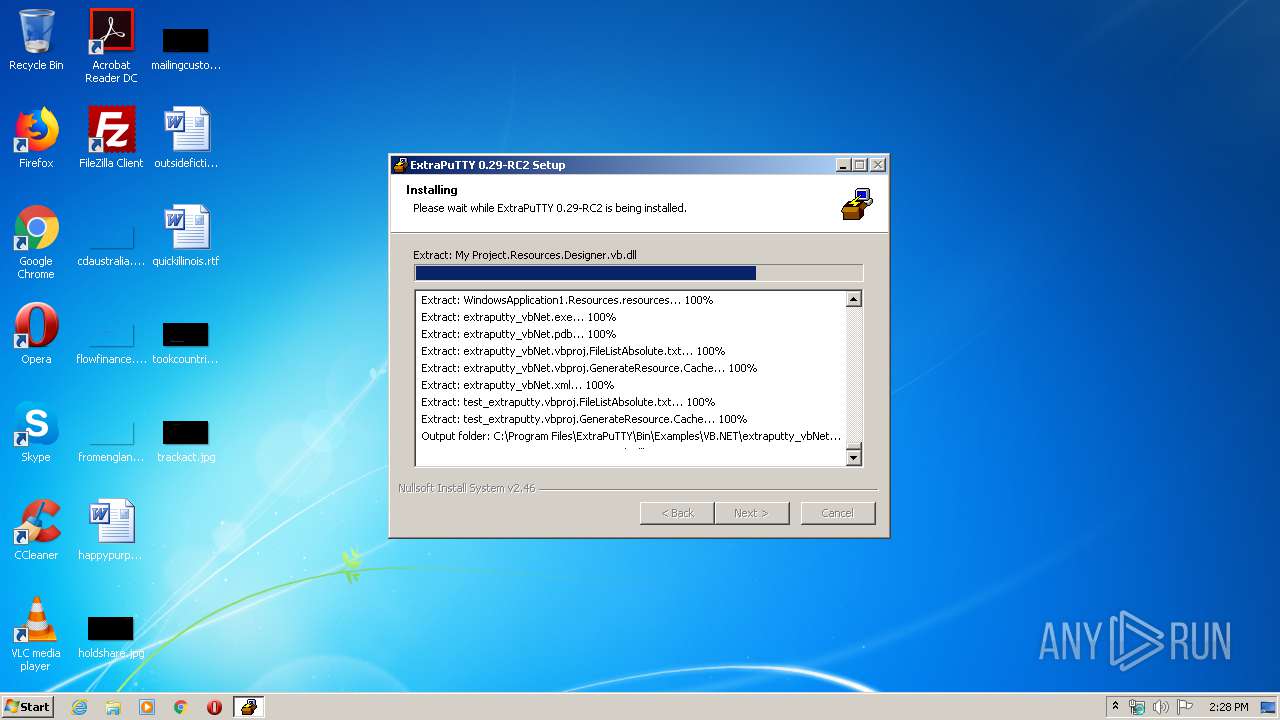Select the happypurp... Word document
The image size is (1280, 720).
point(111,530)
